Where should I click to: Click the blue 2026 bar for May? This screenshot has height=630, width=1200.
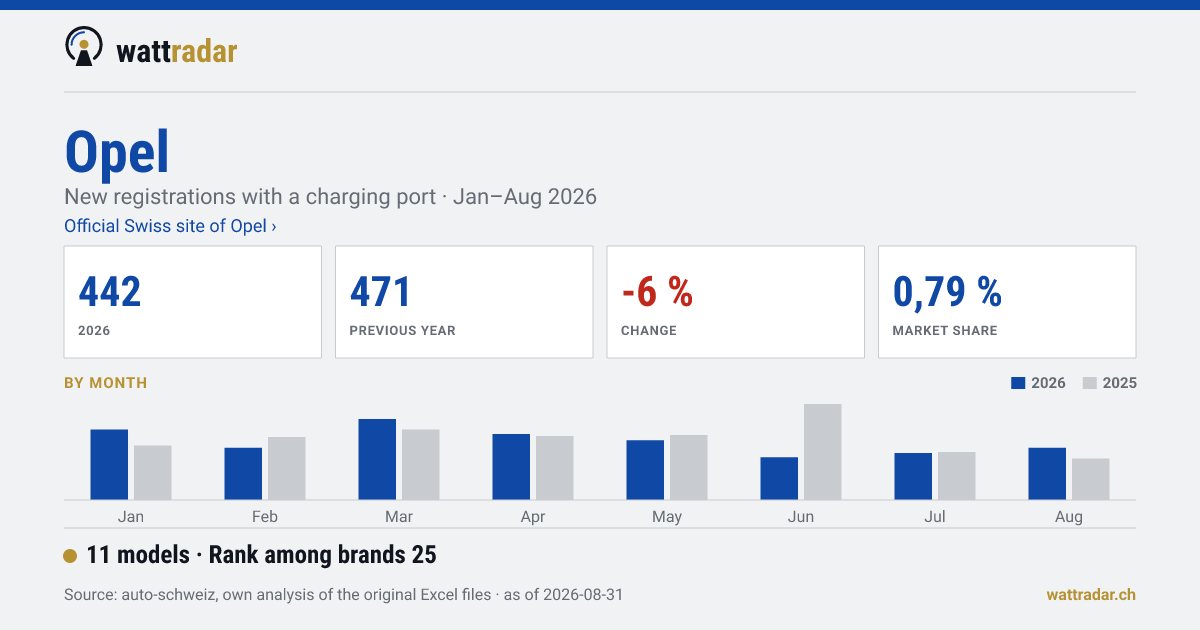[645, 470]
